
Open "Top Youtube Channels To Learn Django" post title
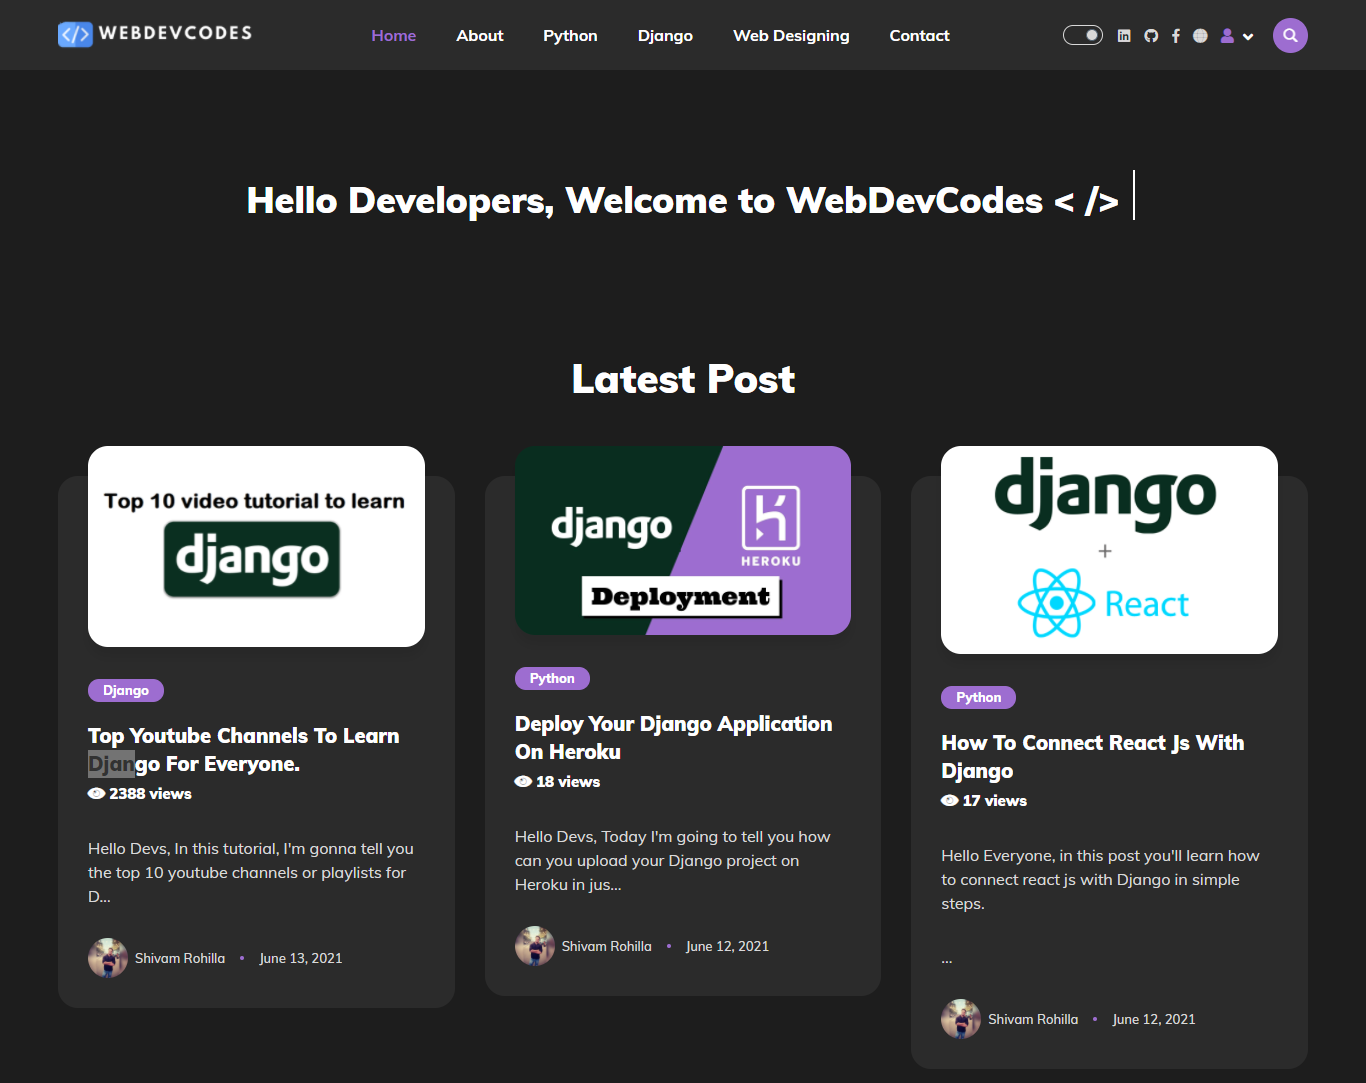[243, 750]
